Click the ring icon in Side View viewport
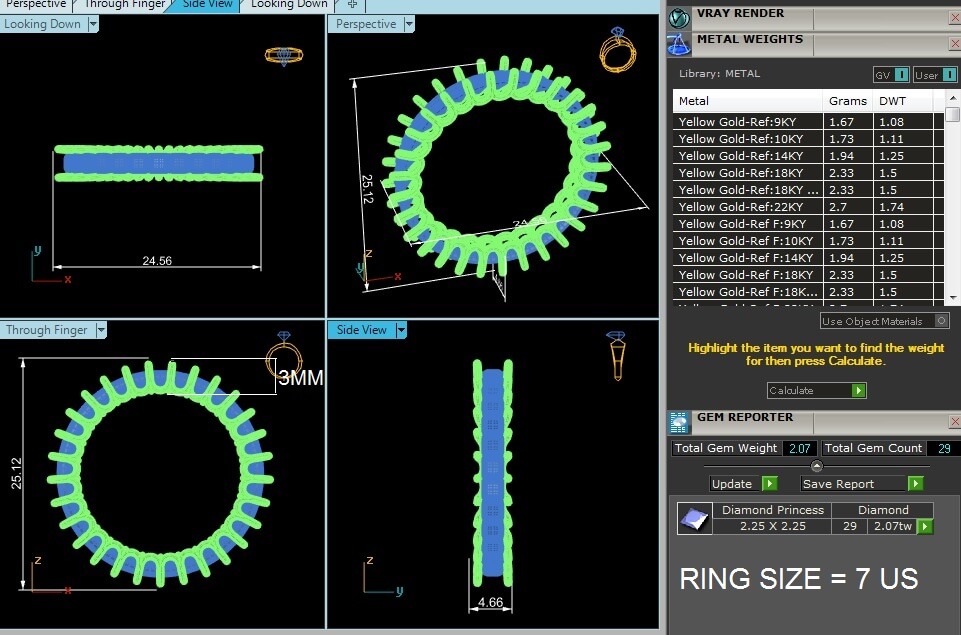This screenshot has height=635, width=961. (x=617, y=355)
